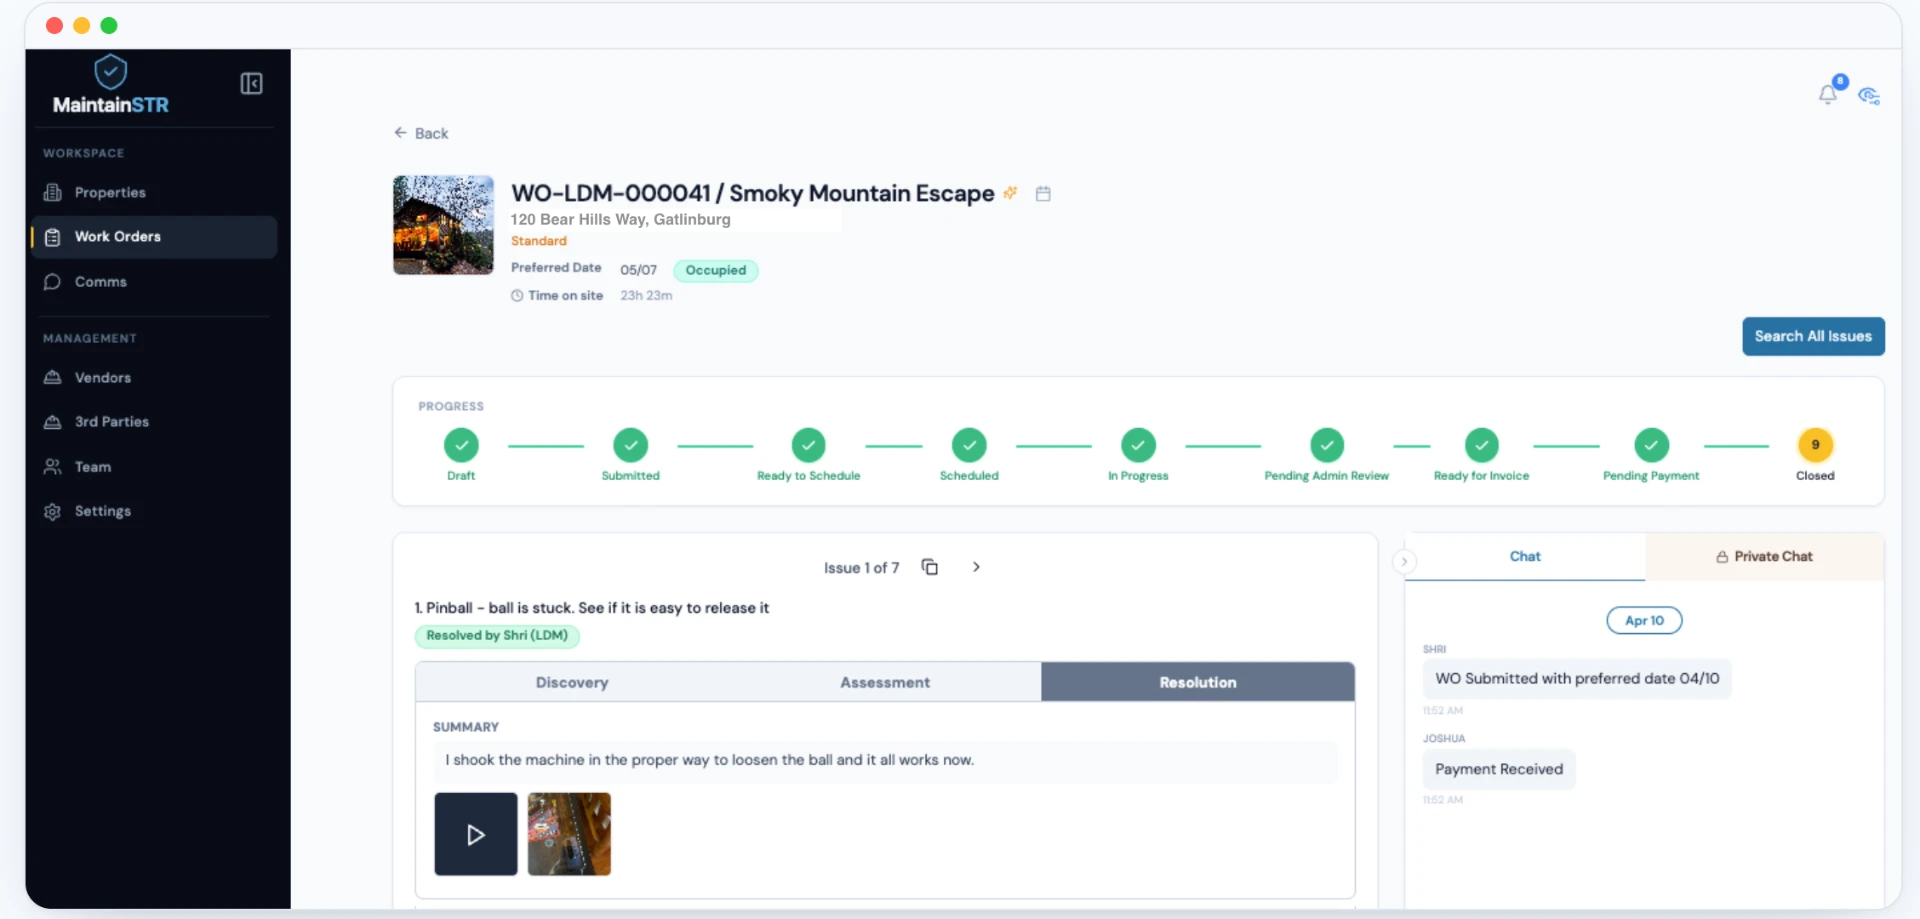Switch to the Assessment tab
The width and height of the screenshot is (1920, 919).
(885, 682)
